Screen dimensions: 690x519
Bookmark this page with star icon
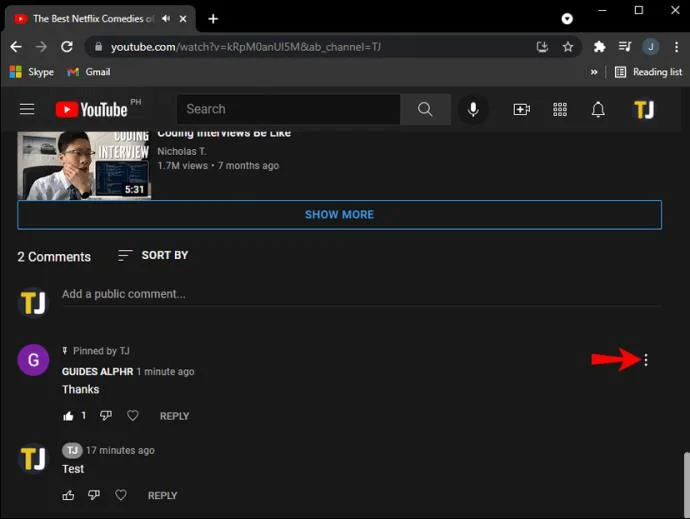(568, 47)
